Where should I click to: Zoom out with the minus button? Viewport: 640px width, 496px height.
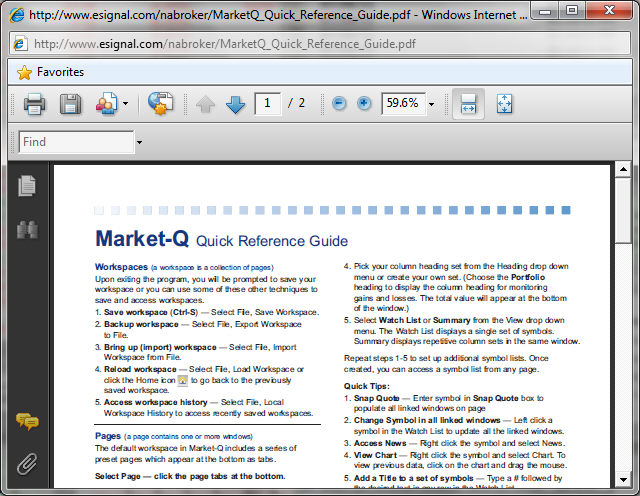339,103
